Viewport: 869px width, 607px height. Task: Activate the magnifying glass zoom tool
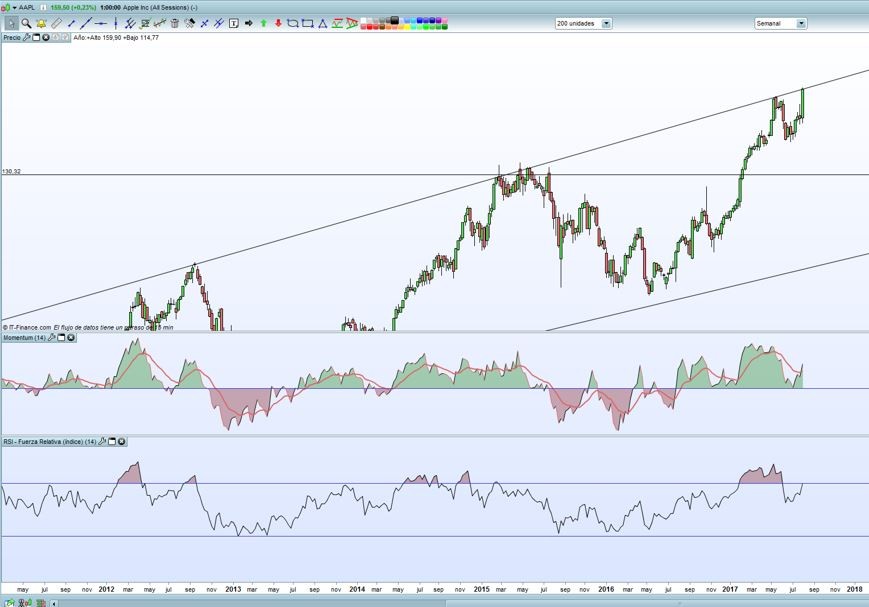pyautogui.click(x=26, y=23)
